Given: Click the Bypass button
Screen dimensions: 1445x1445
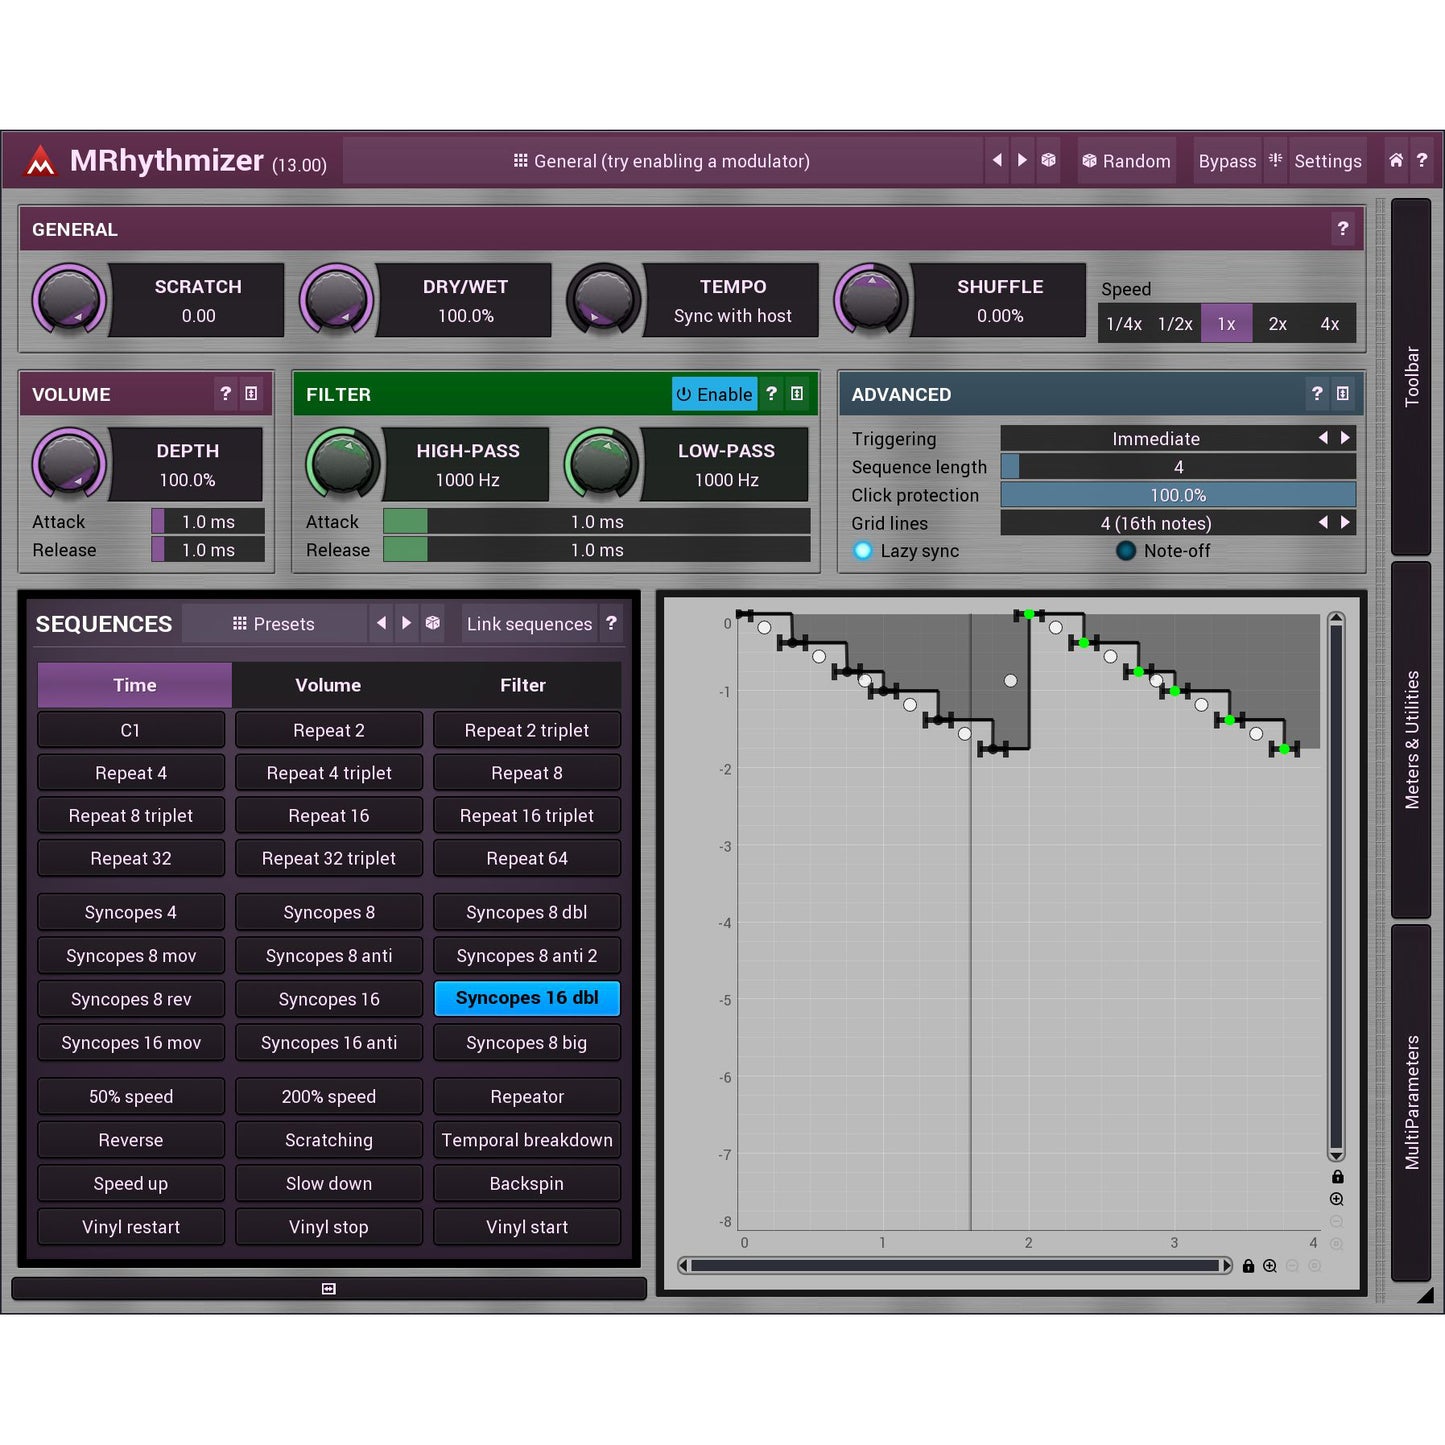Looking at the screenshot, I should click(1227, 161).
